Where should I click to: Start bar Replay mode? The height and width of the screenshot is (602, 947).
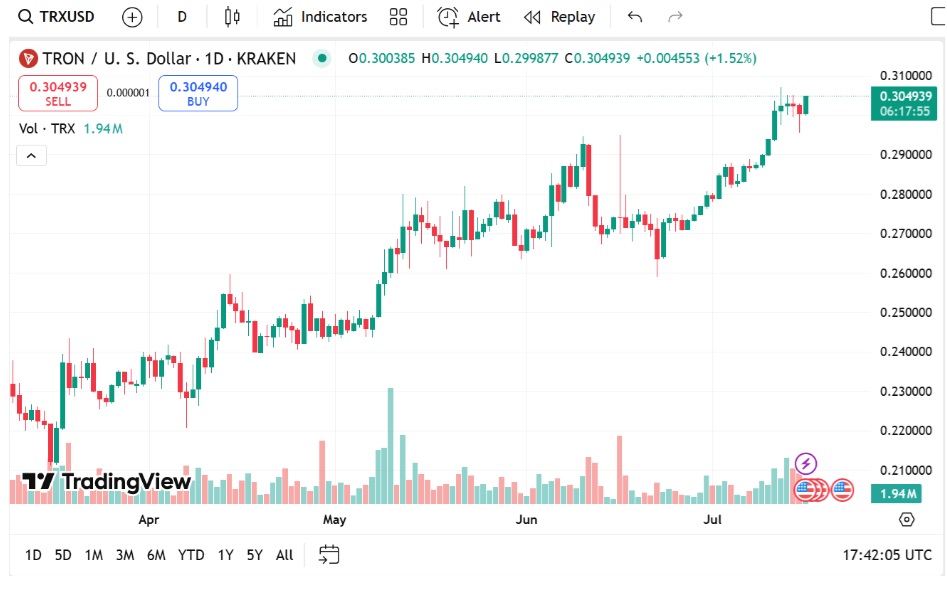pos(559,17)
